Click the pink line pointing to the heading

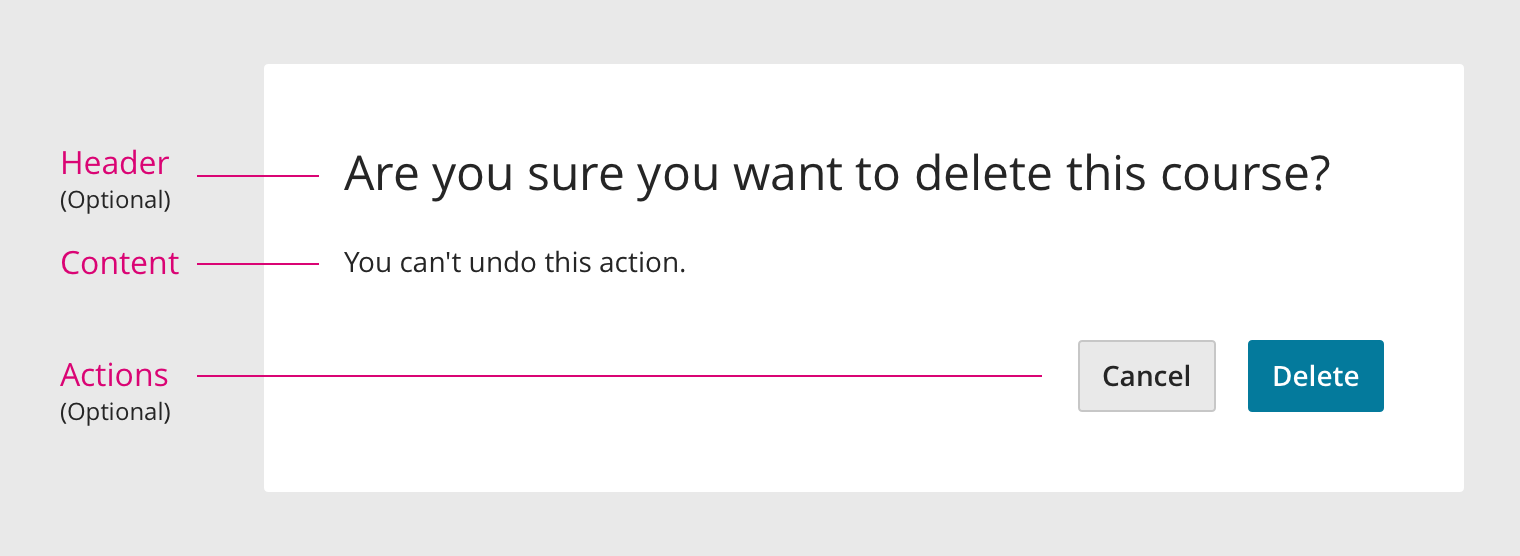click(258, 176)
